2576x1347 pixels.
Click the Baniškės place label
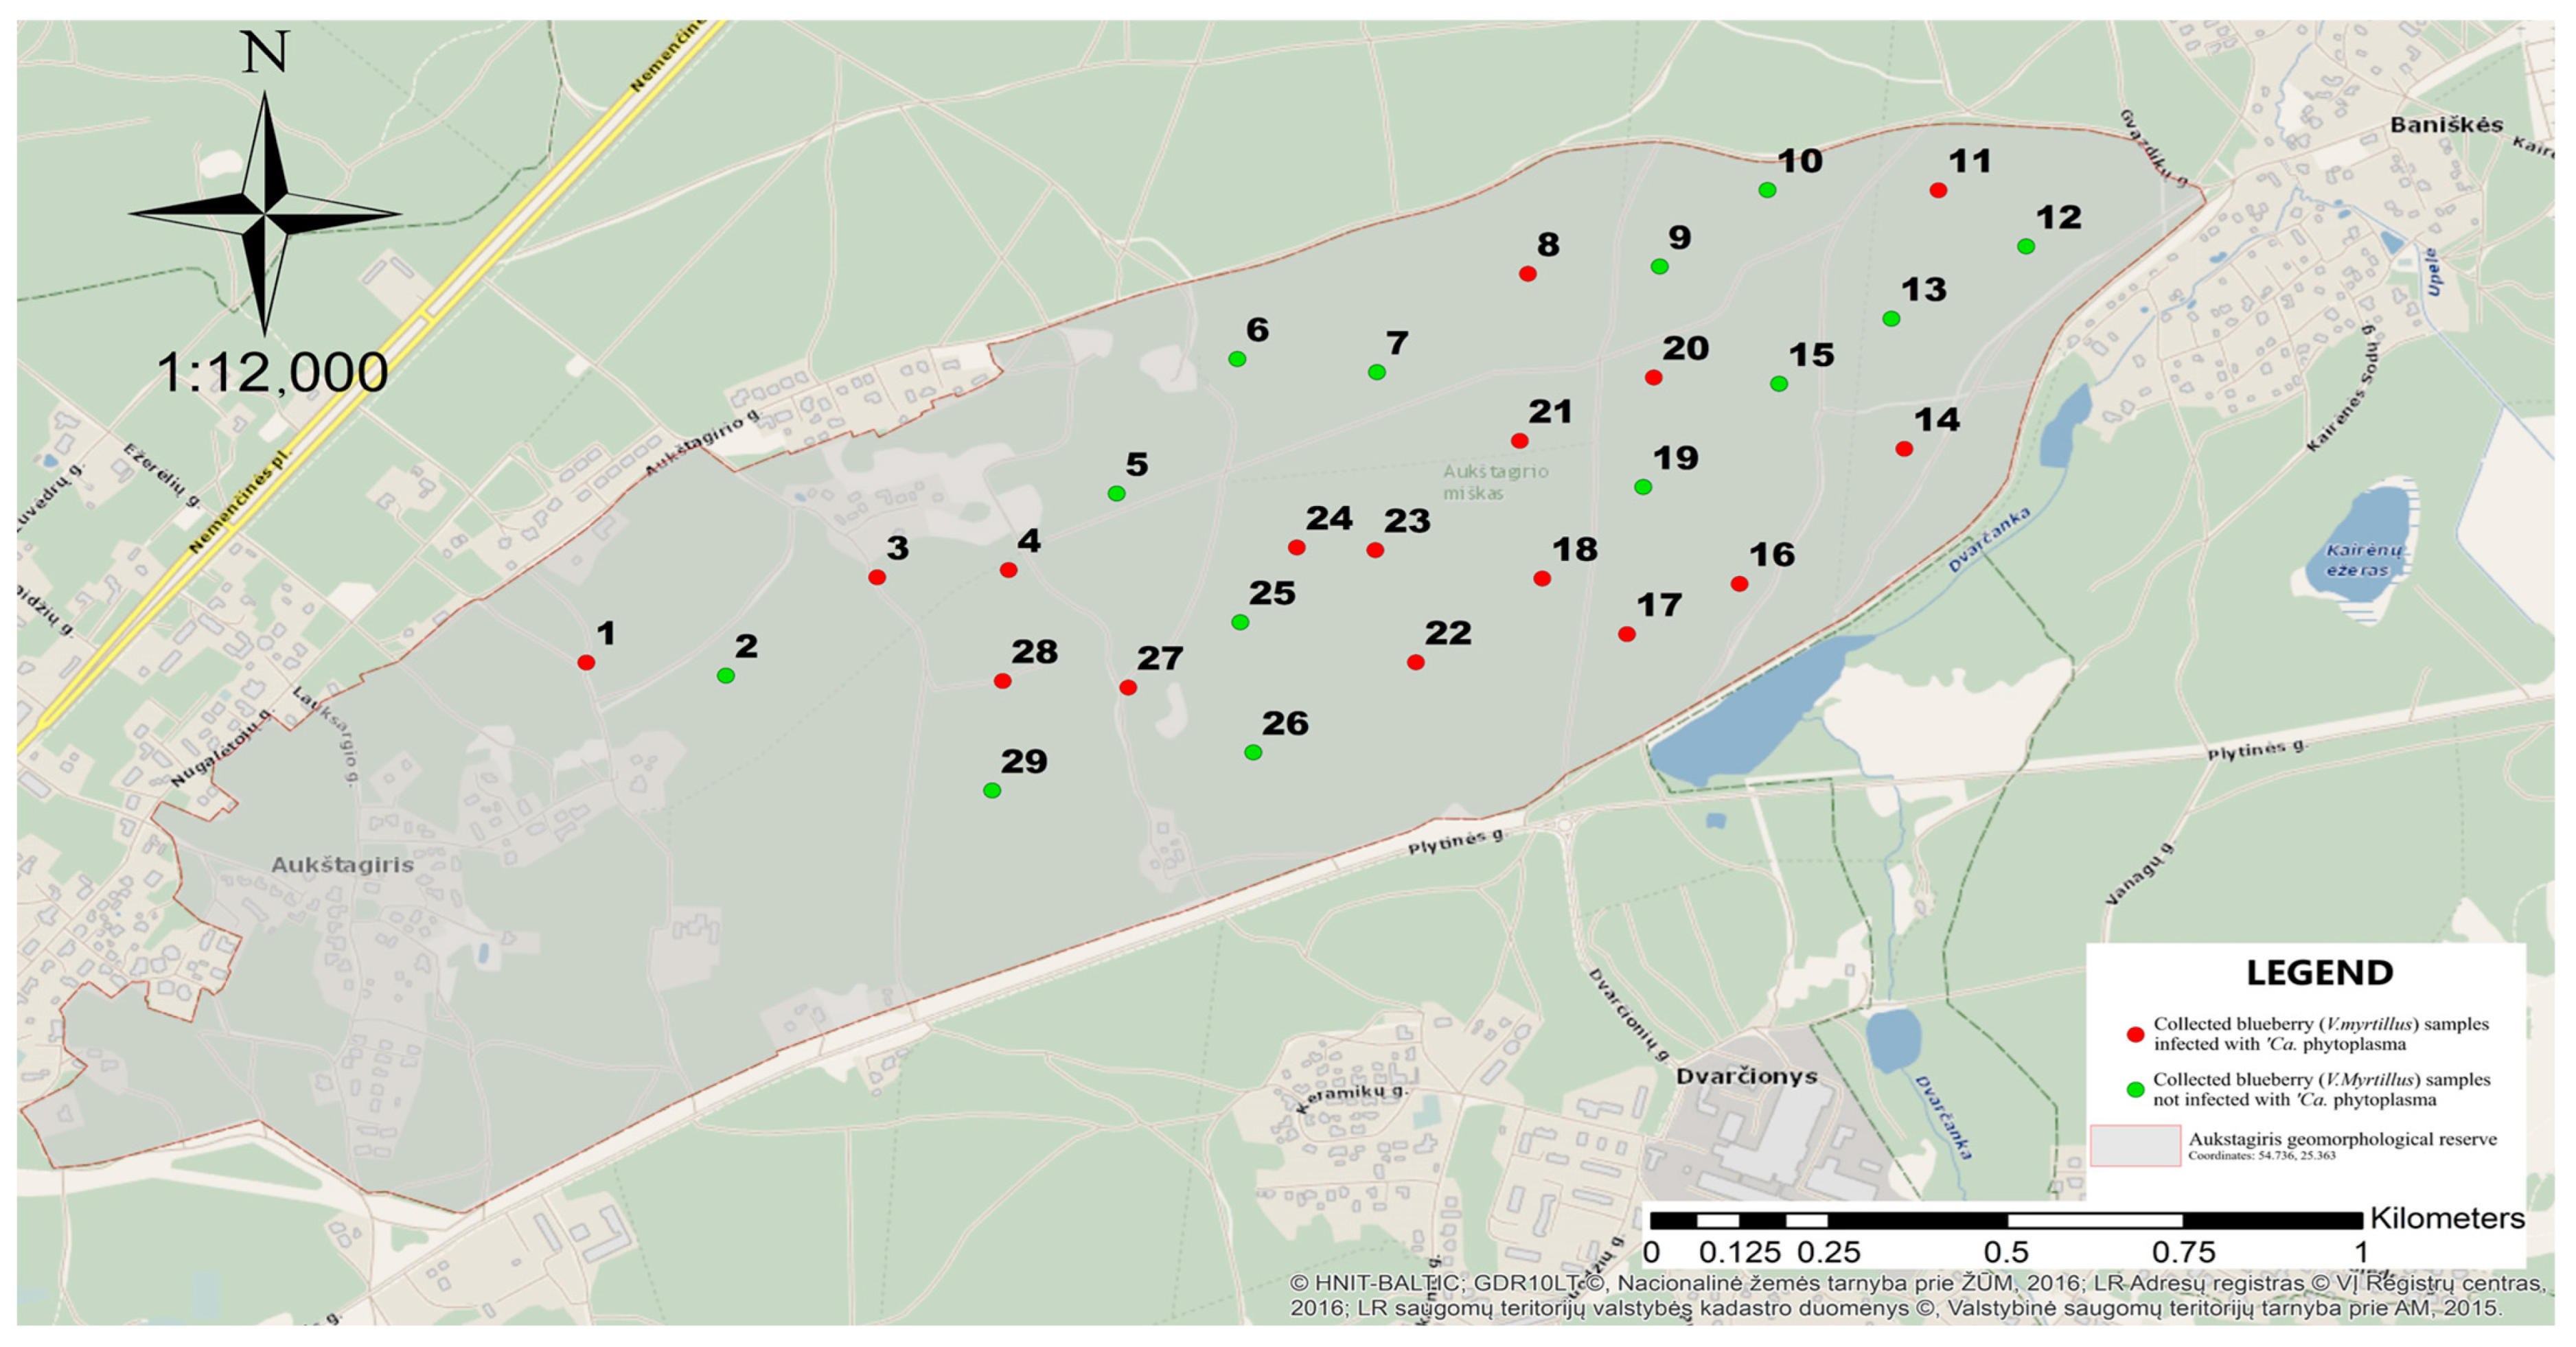[2446, 125]
